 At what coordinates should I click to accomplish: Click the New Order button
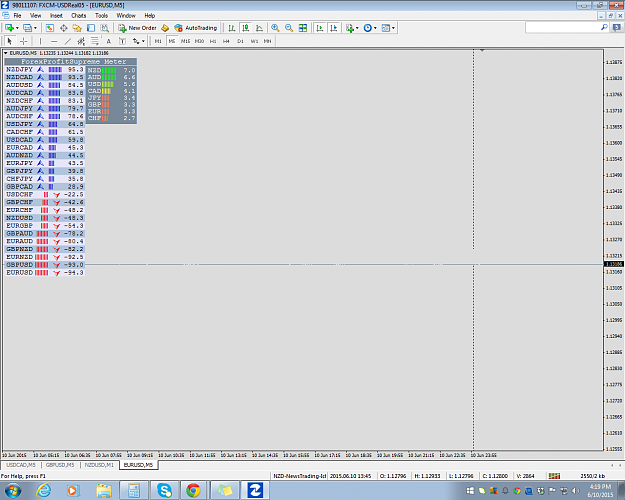[x=138, y=28]
